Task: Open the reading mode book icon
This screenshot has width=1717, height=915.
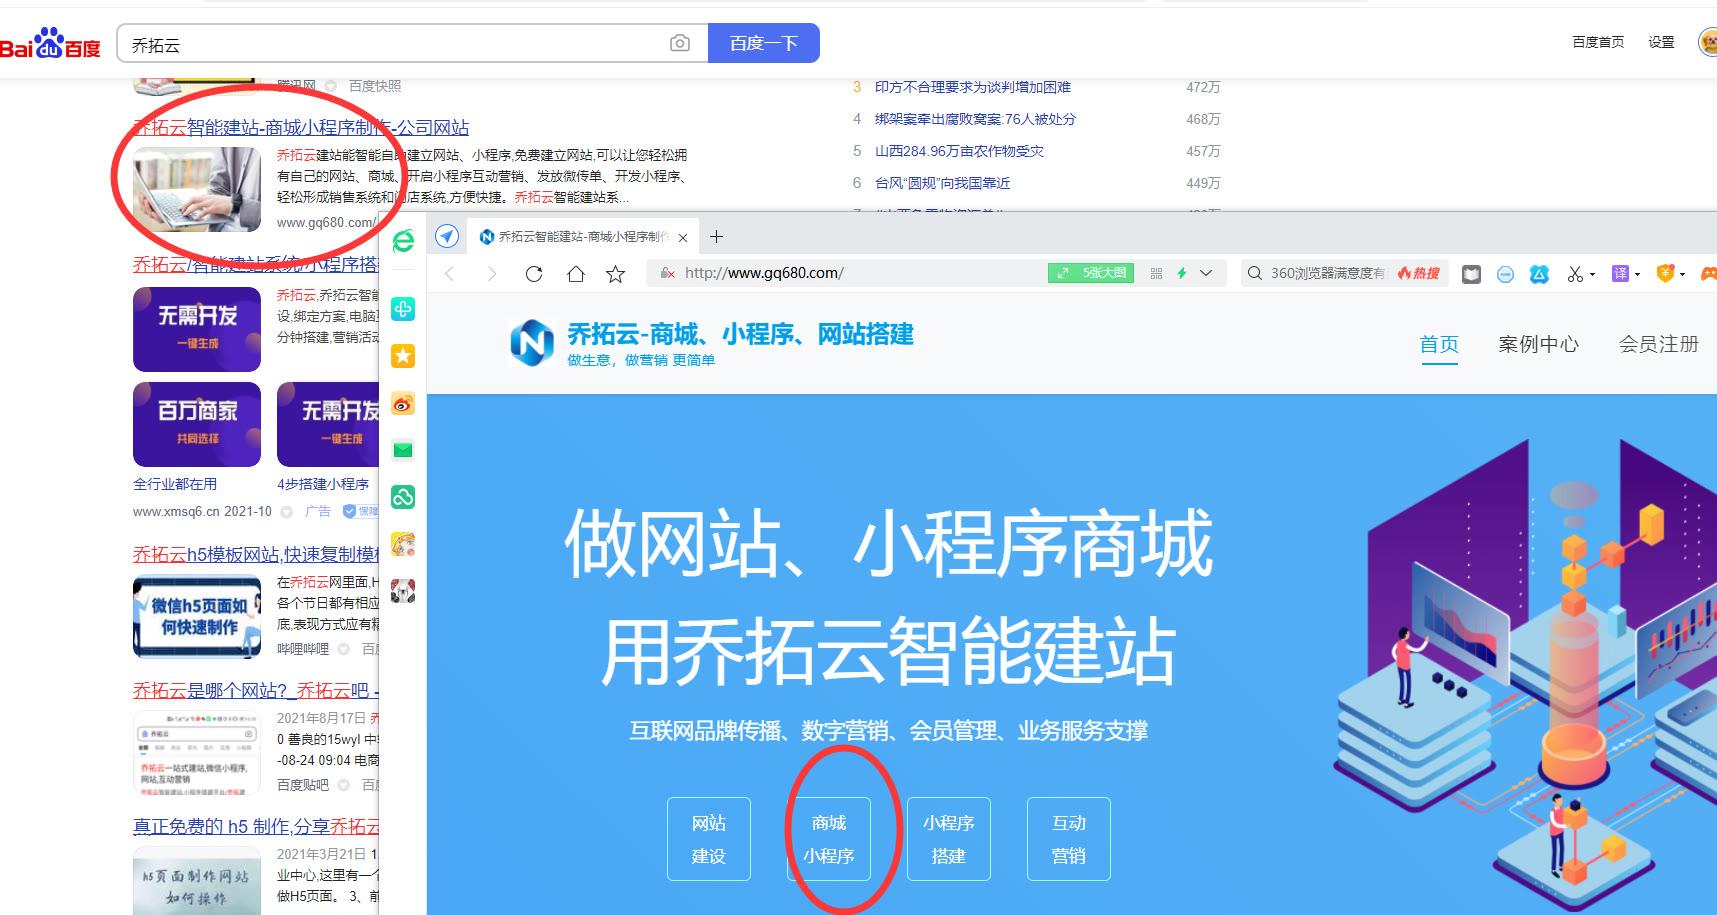Action: [1471, 273]
